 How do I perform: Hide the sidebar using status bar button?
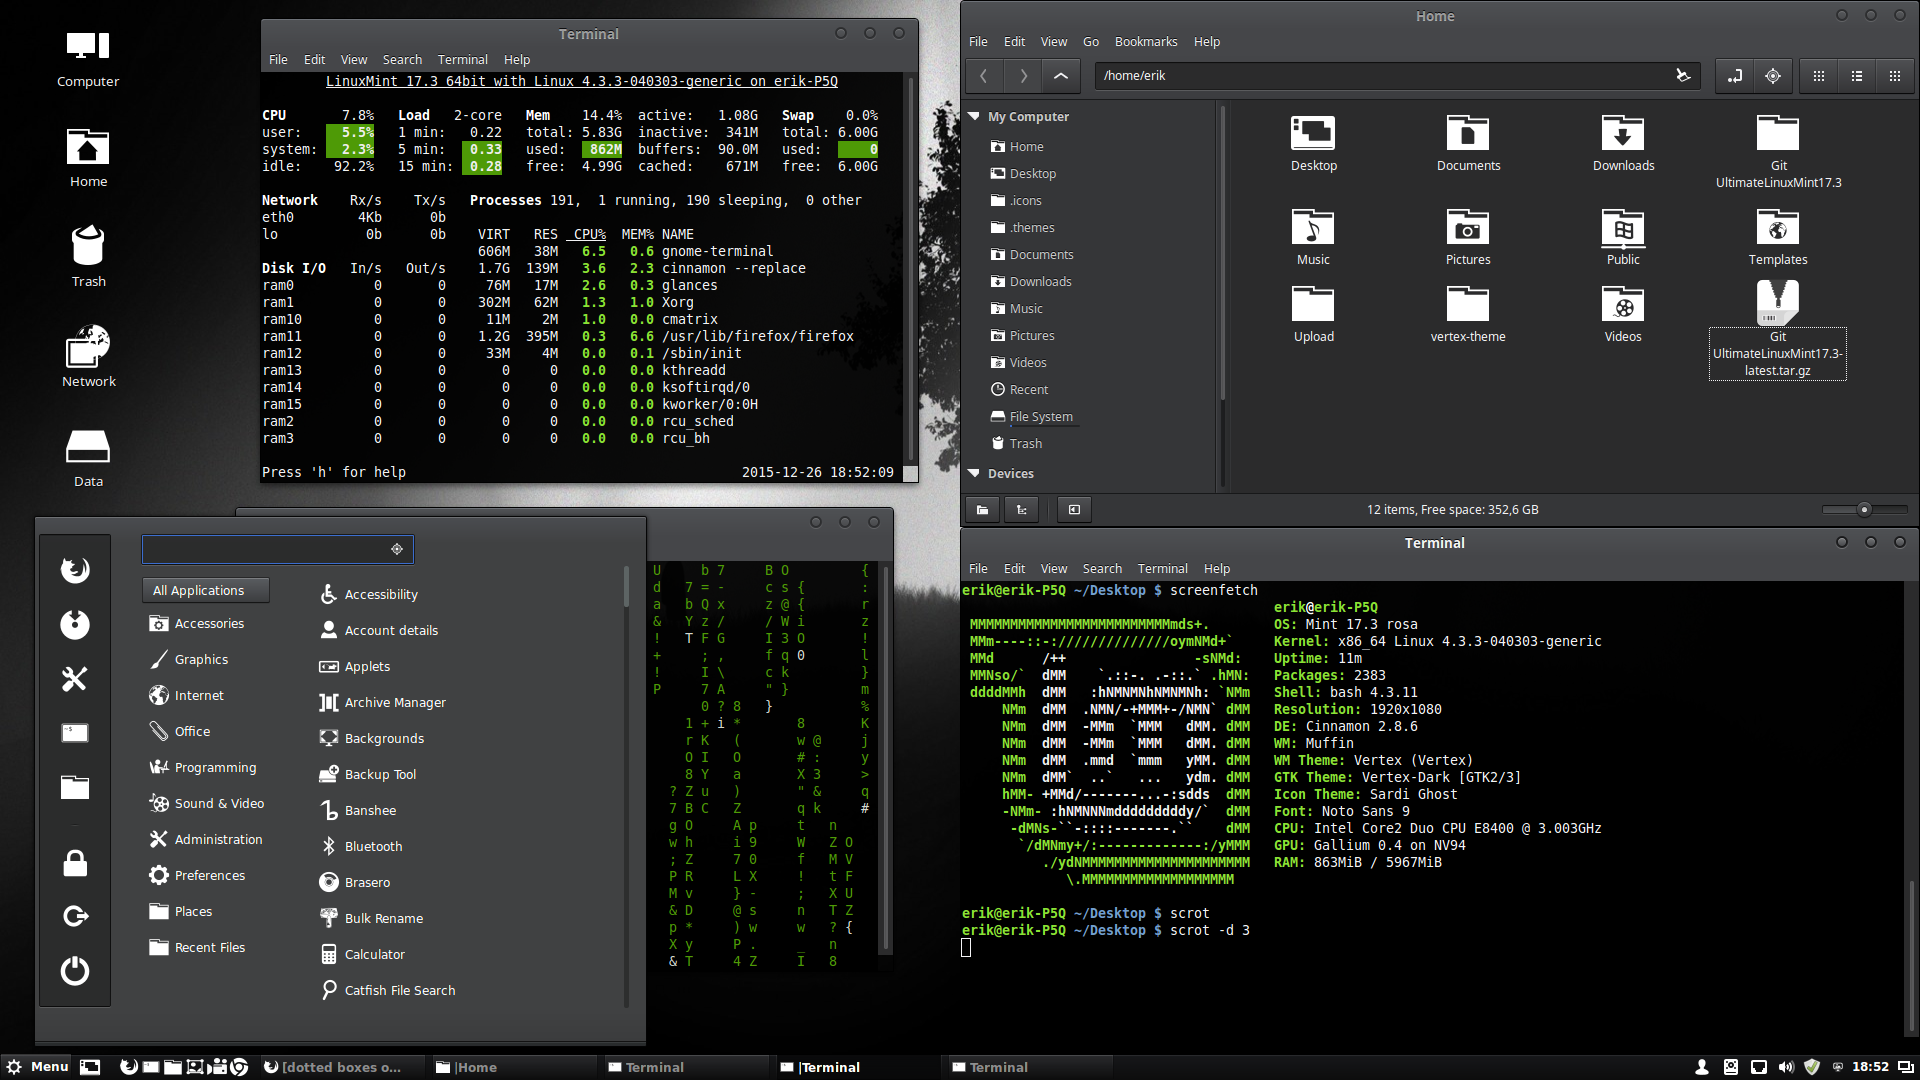[x=1074, y=510]
